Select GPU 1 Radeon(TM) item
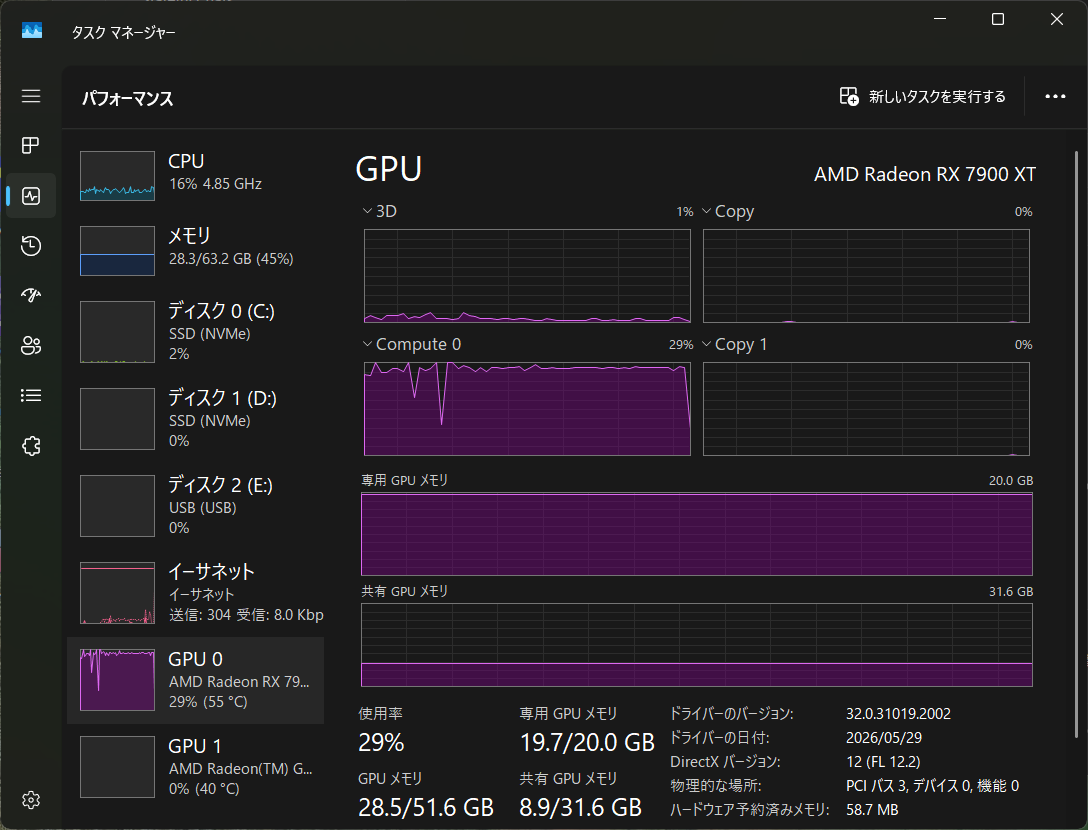1088x830 pixels. tap(196, 767)
